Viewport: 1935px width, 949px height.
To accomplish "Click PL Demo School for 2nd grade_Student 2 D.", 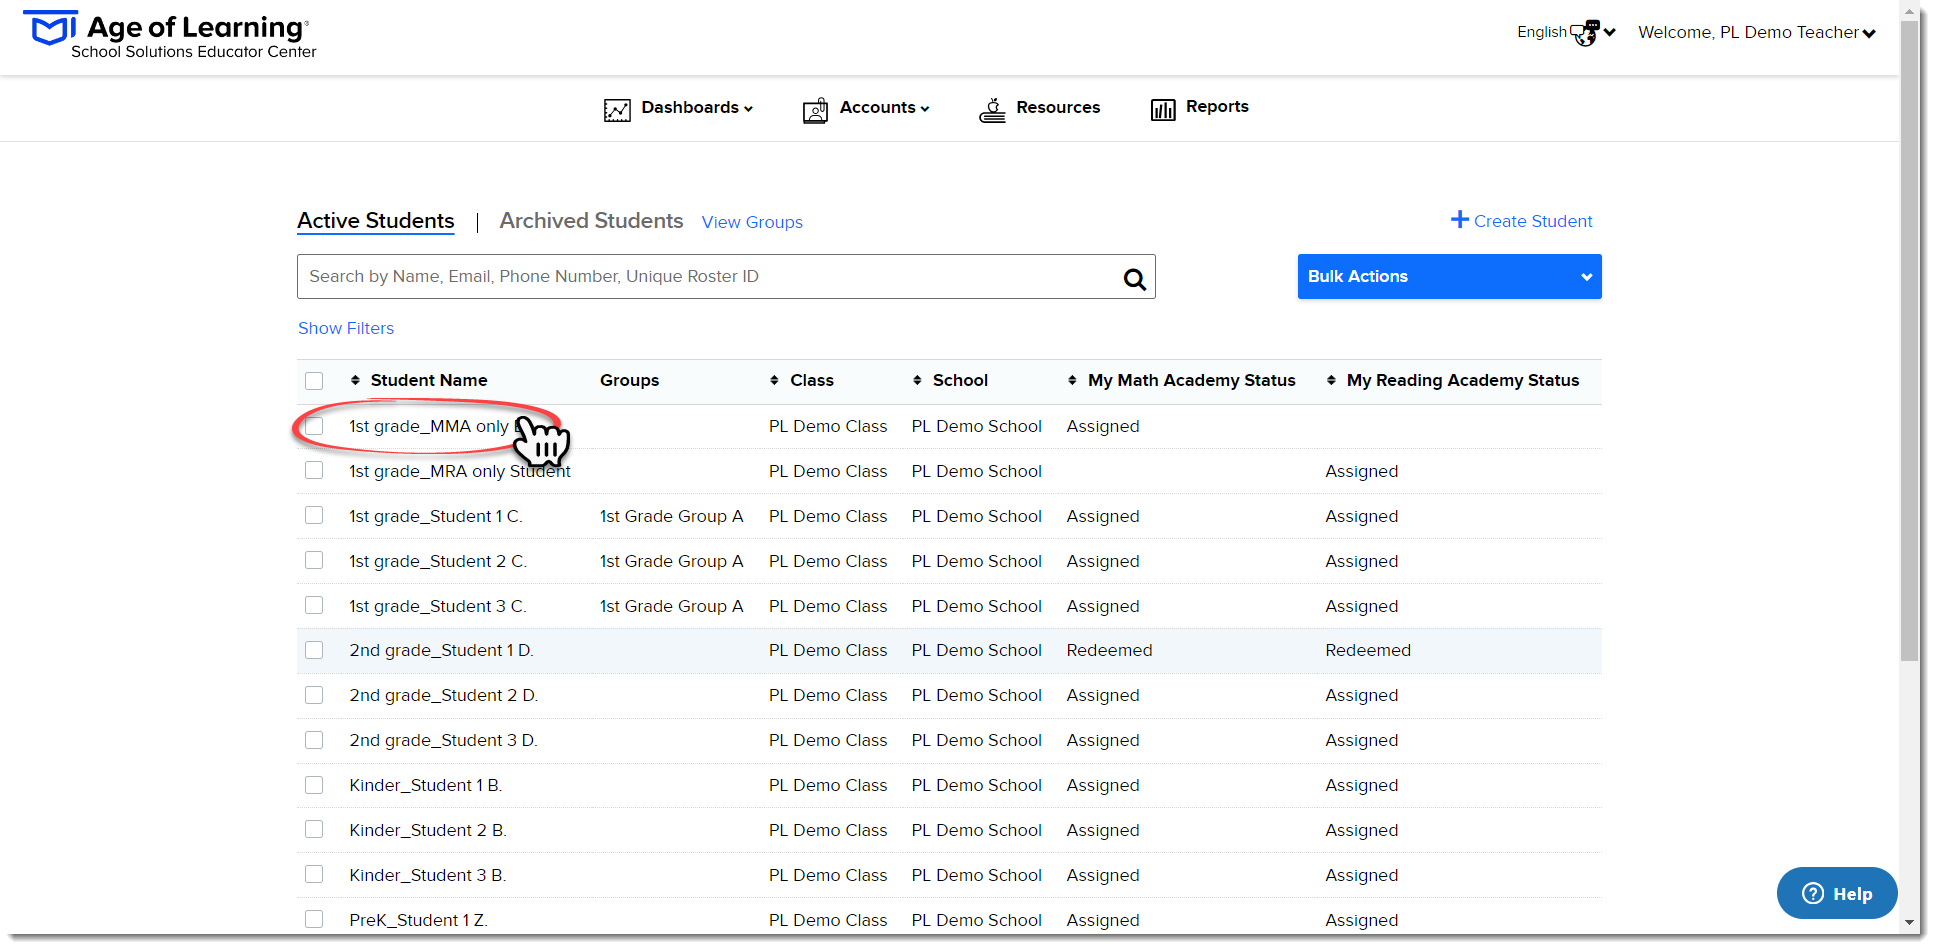I will click(976, 695).
